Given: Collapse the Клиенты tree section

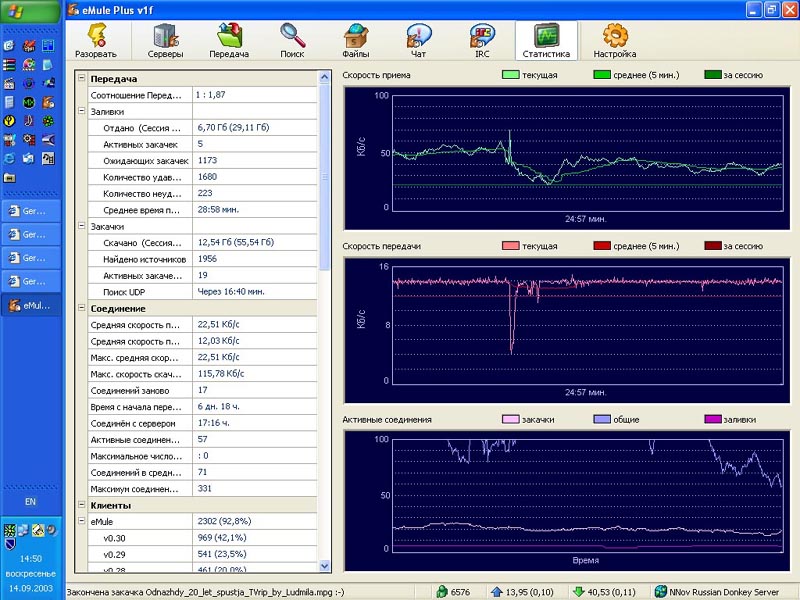Looking at the screenshot, I should pos(82,505).
